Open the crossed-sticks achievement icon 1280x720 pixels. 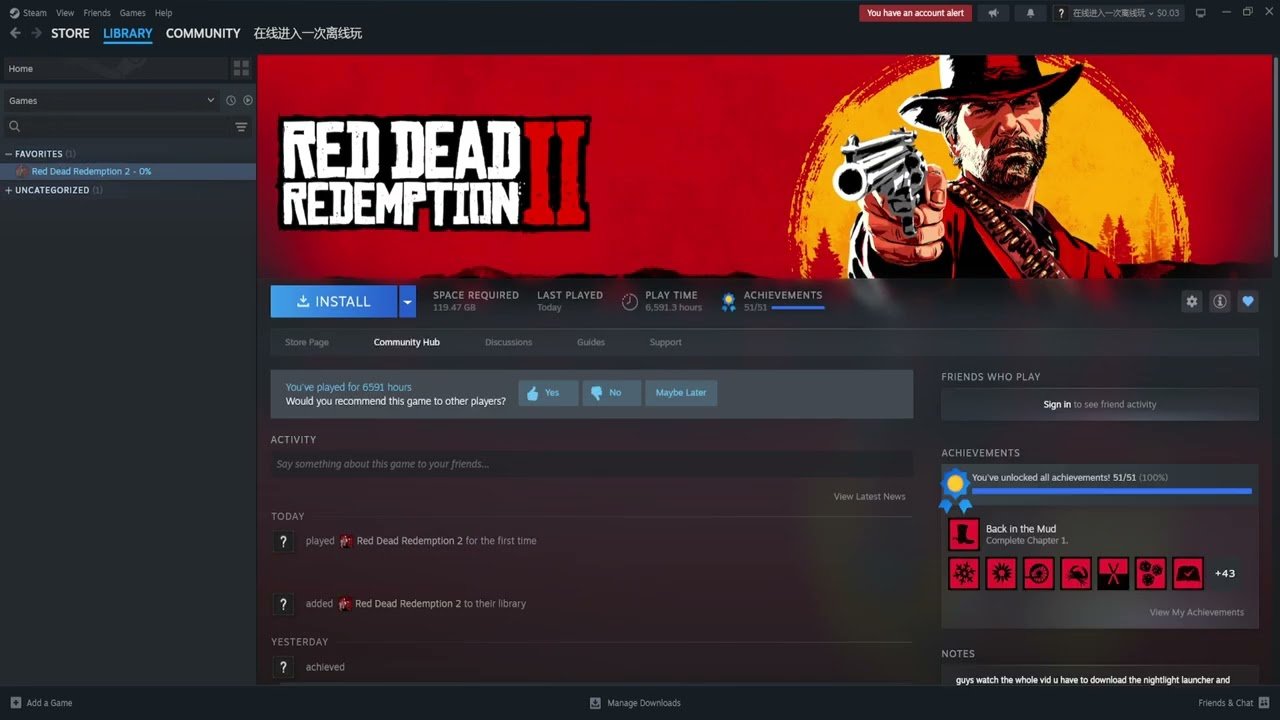(1113, 573)
